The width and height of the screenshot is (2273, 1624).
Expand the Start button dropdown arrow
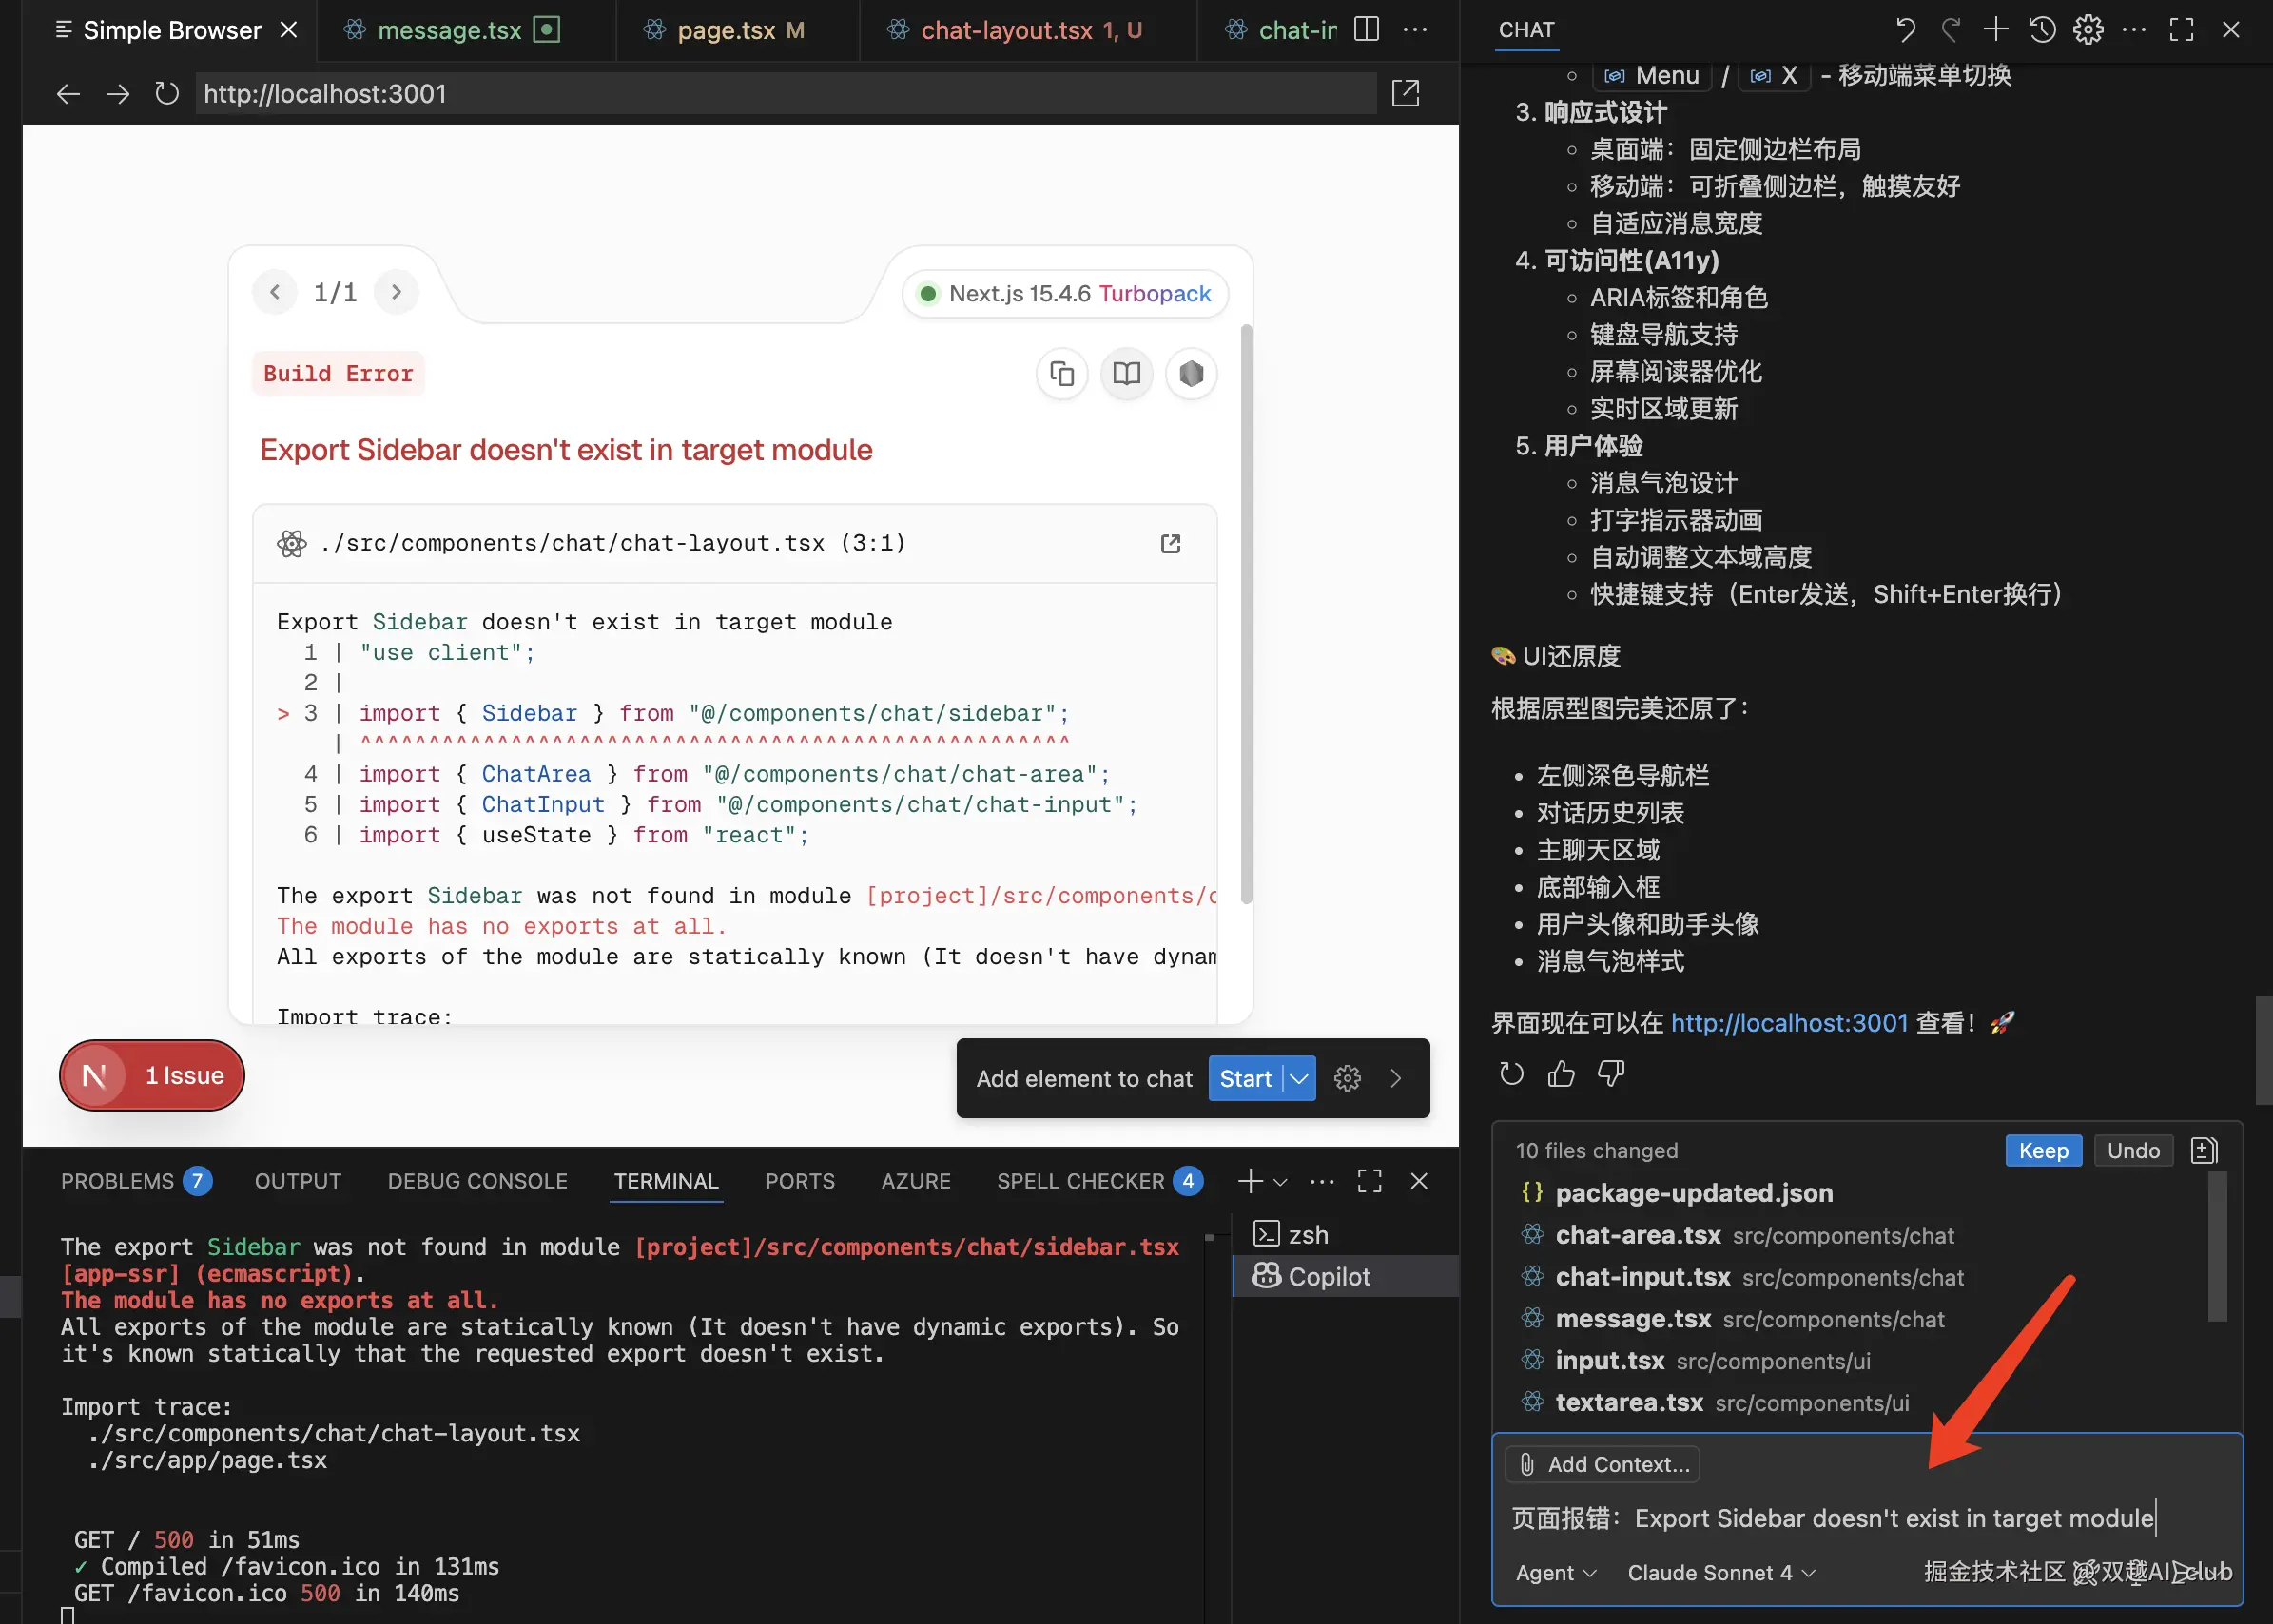pyautogui.click(x=1299, y=1079)
